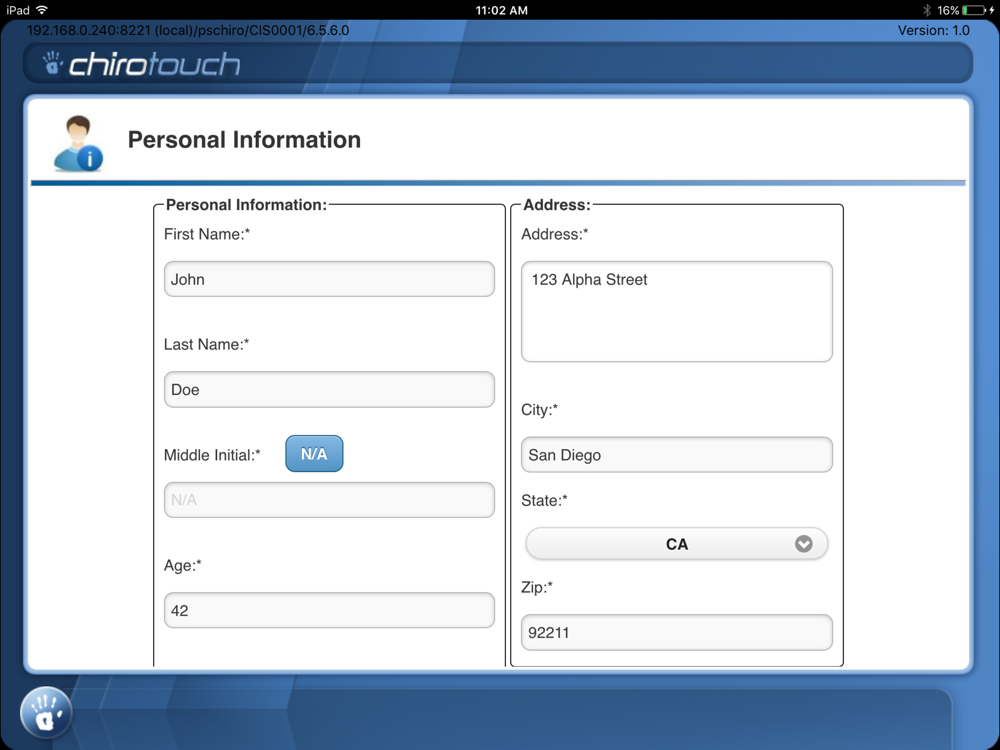Click the arrow icon on State selector

804,544
